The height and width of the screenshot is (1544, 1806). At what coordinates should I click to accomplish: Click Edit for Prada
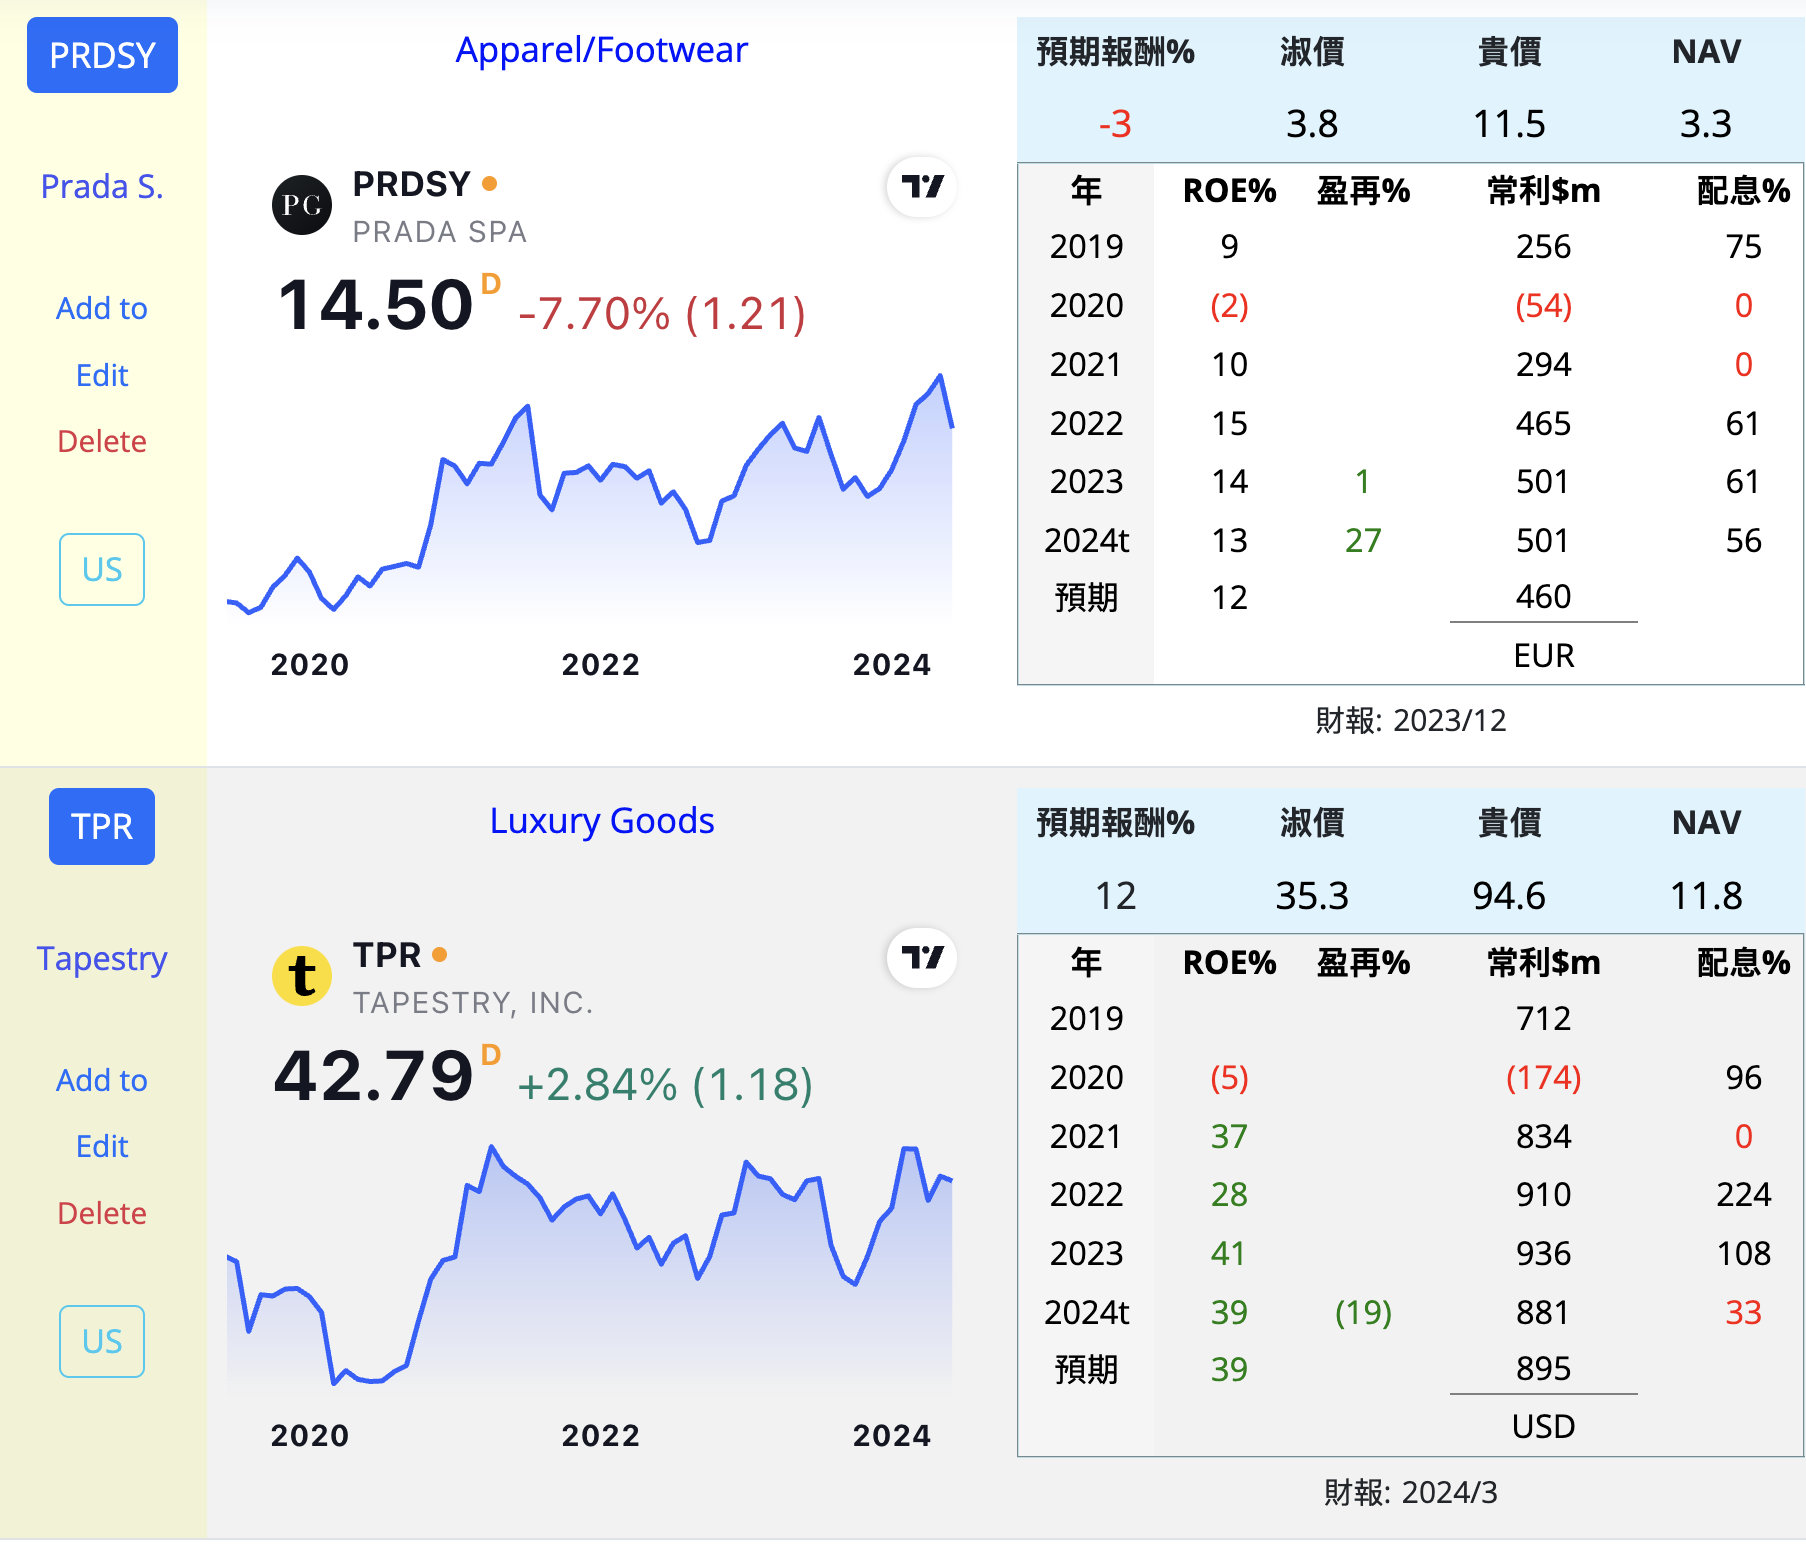102,375
